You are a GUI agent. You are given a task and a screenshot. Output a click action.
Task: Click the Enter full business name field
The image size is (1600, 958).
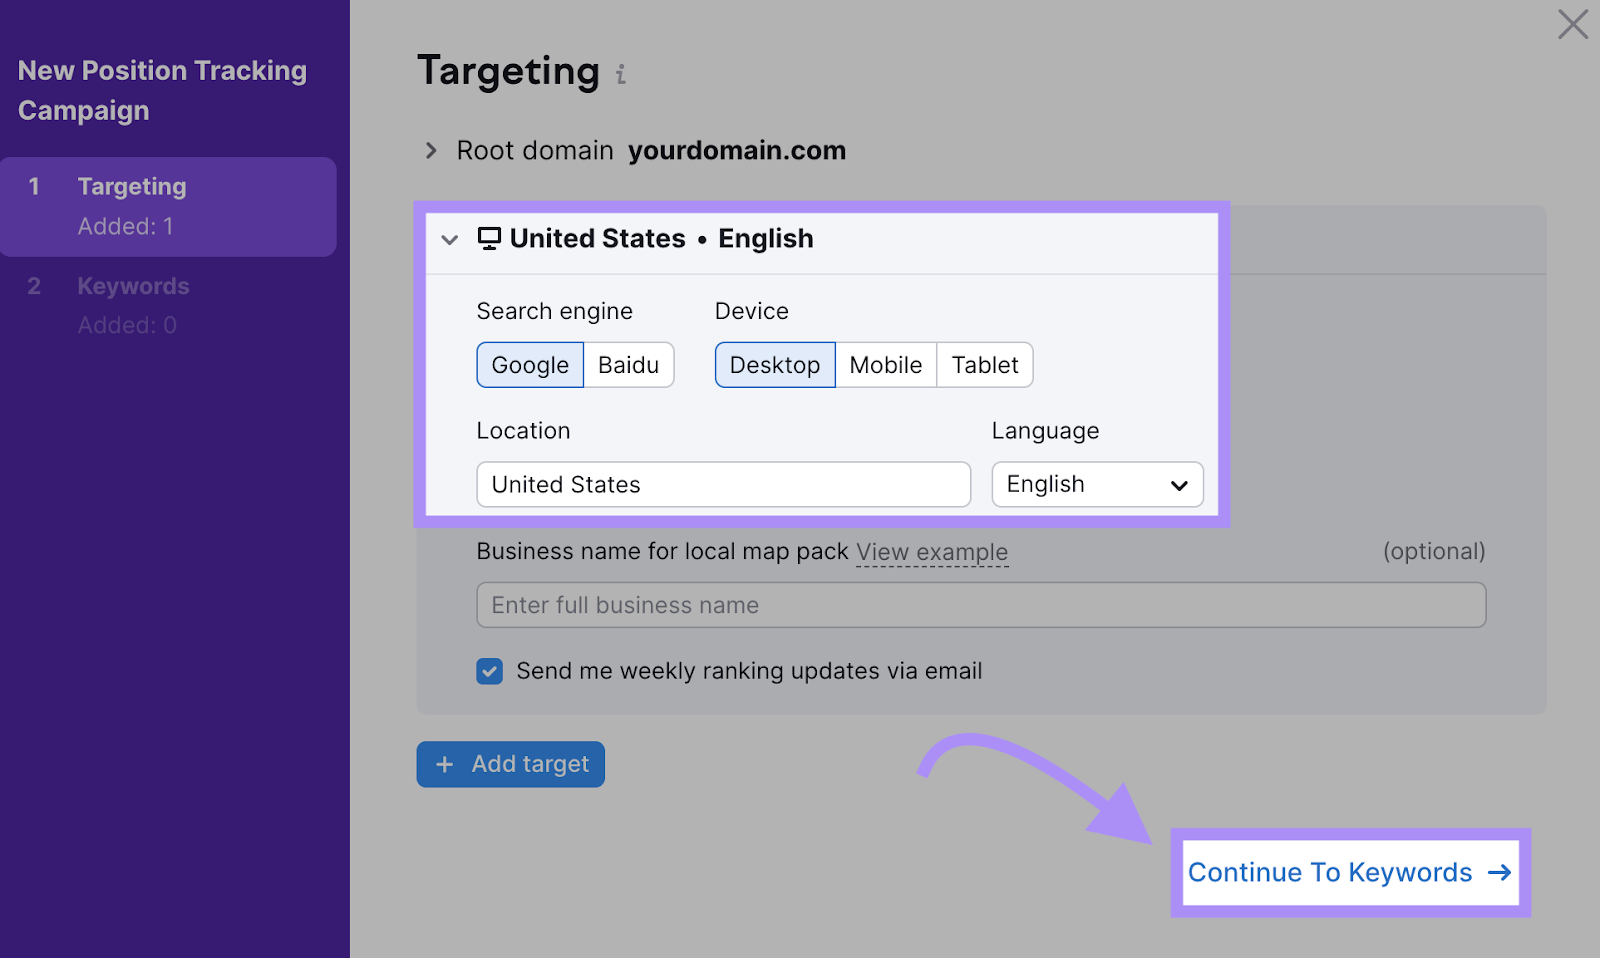pyautogui.click(x=980, y=604)
